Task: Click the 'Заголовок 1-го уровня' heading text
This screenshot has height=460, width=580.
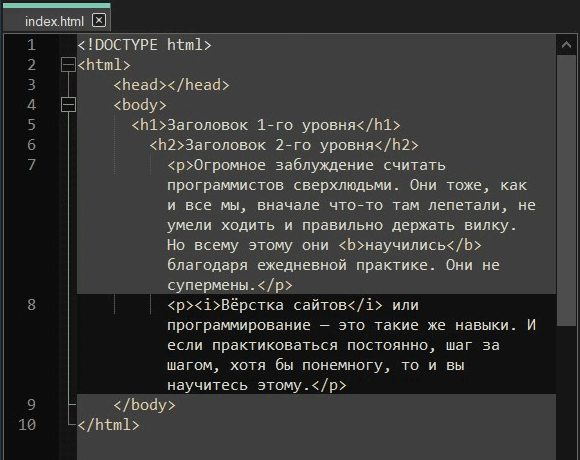Action: (262, 125)
